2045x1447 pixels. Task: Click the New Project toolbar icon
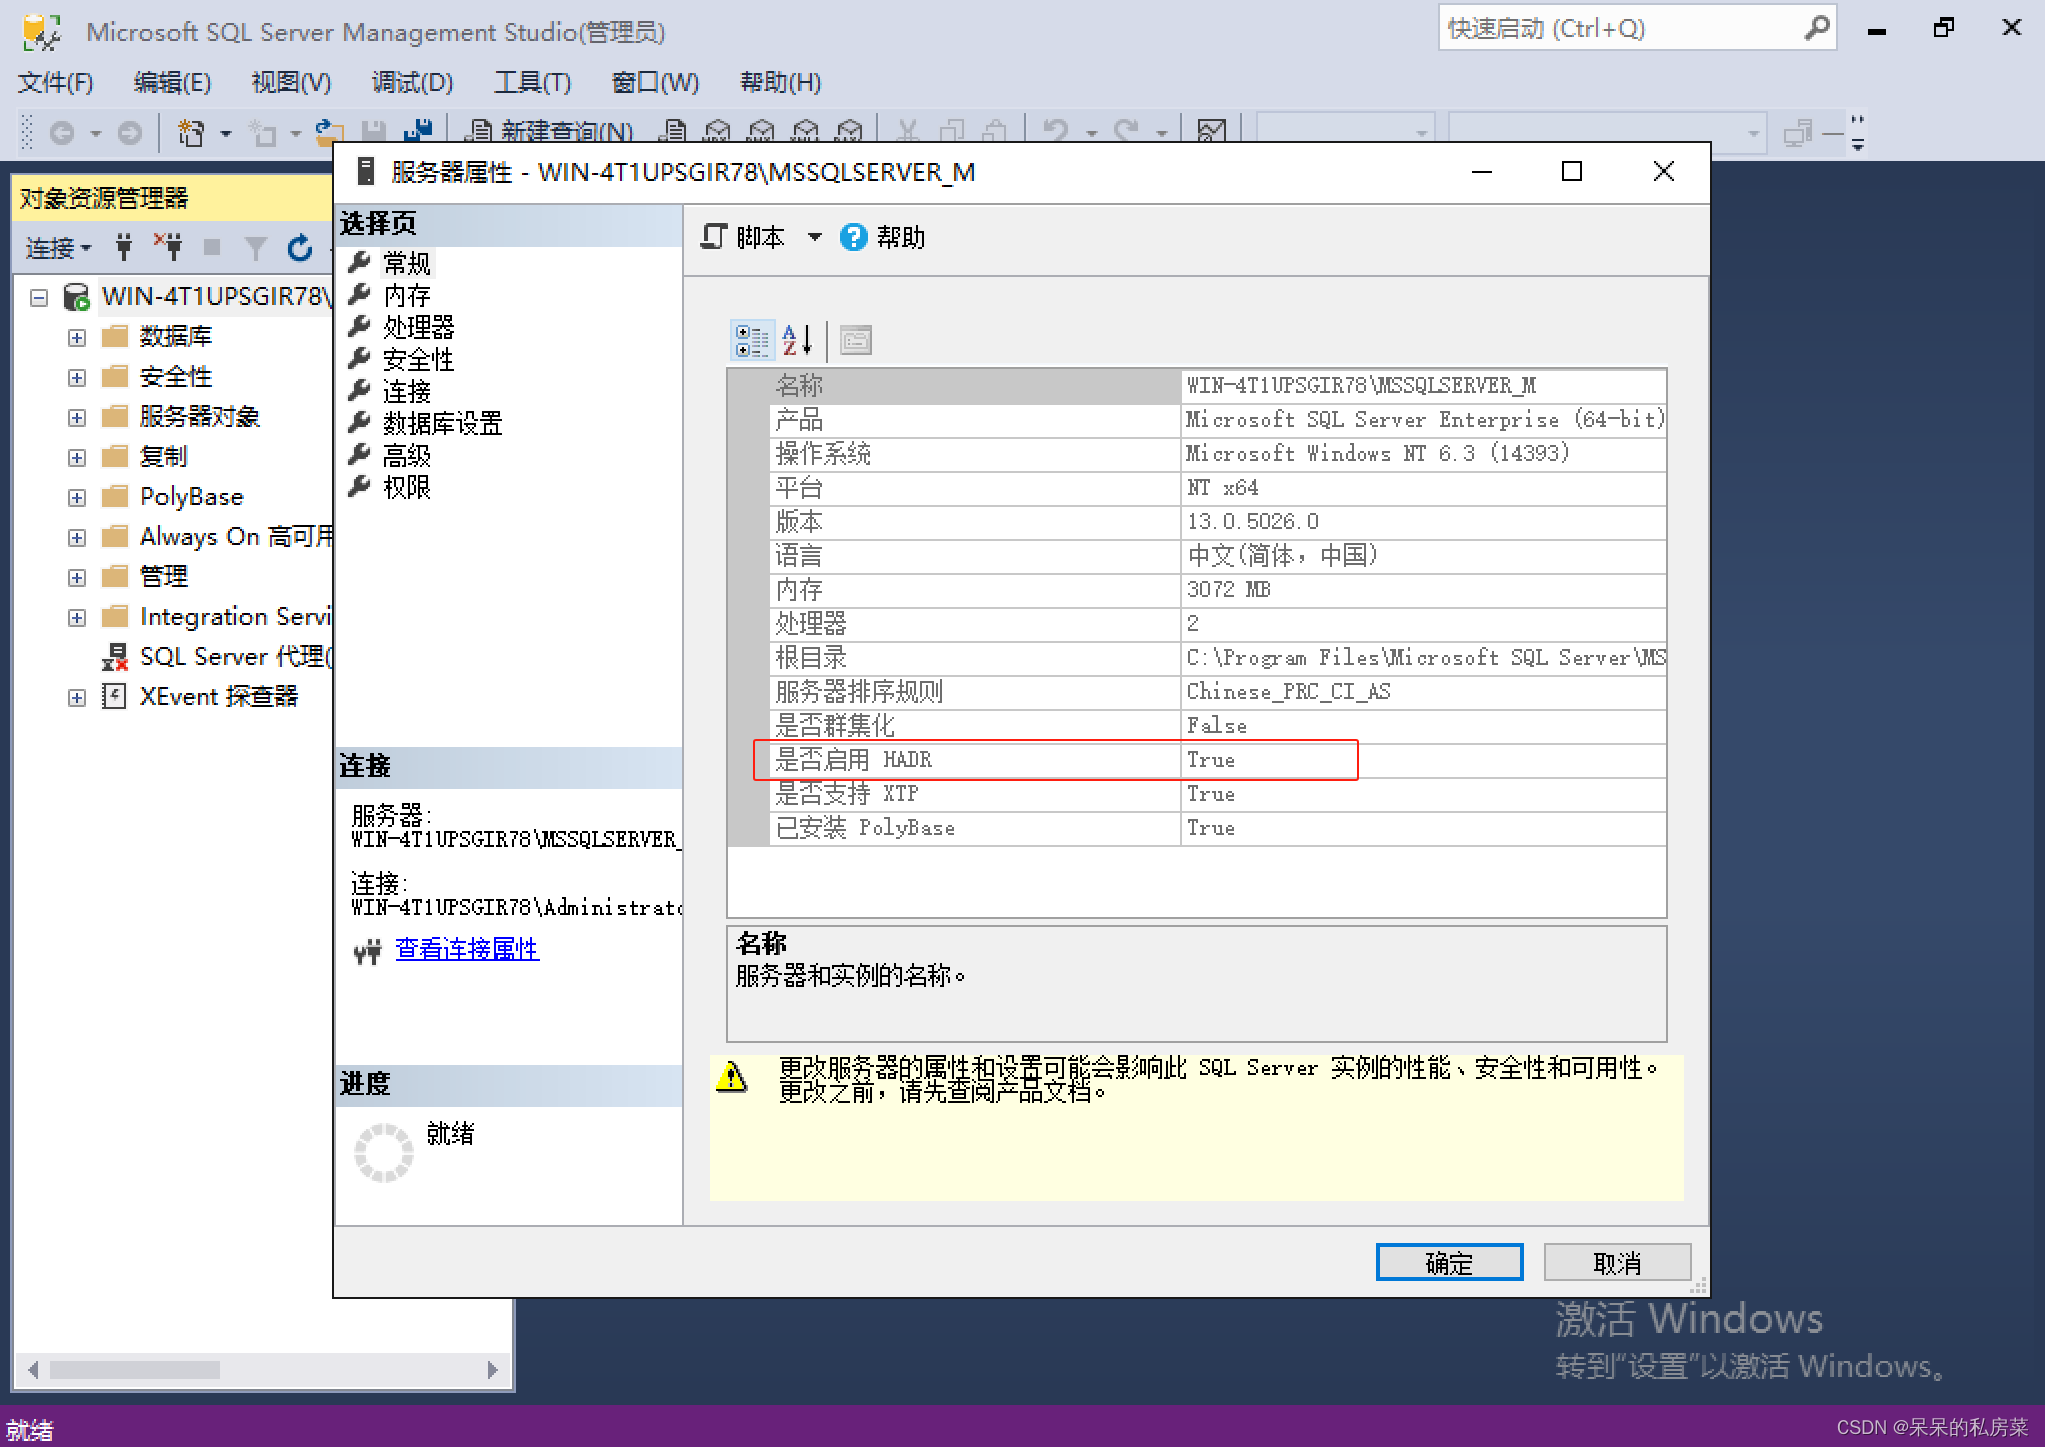190,133
